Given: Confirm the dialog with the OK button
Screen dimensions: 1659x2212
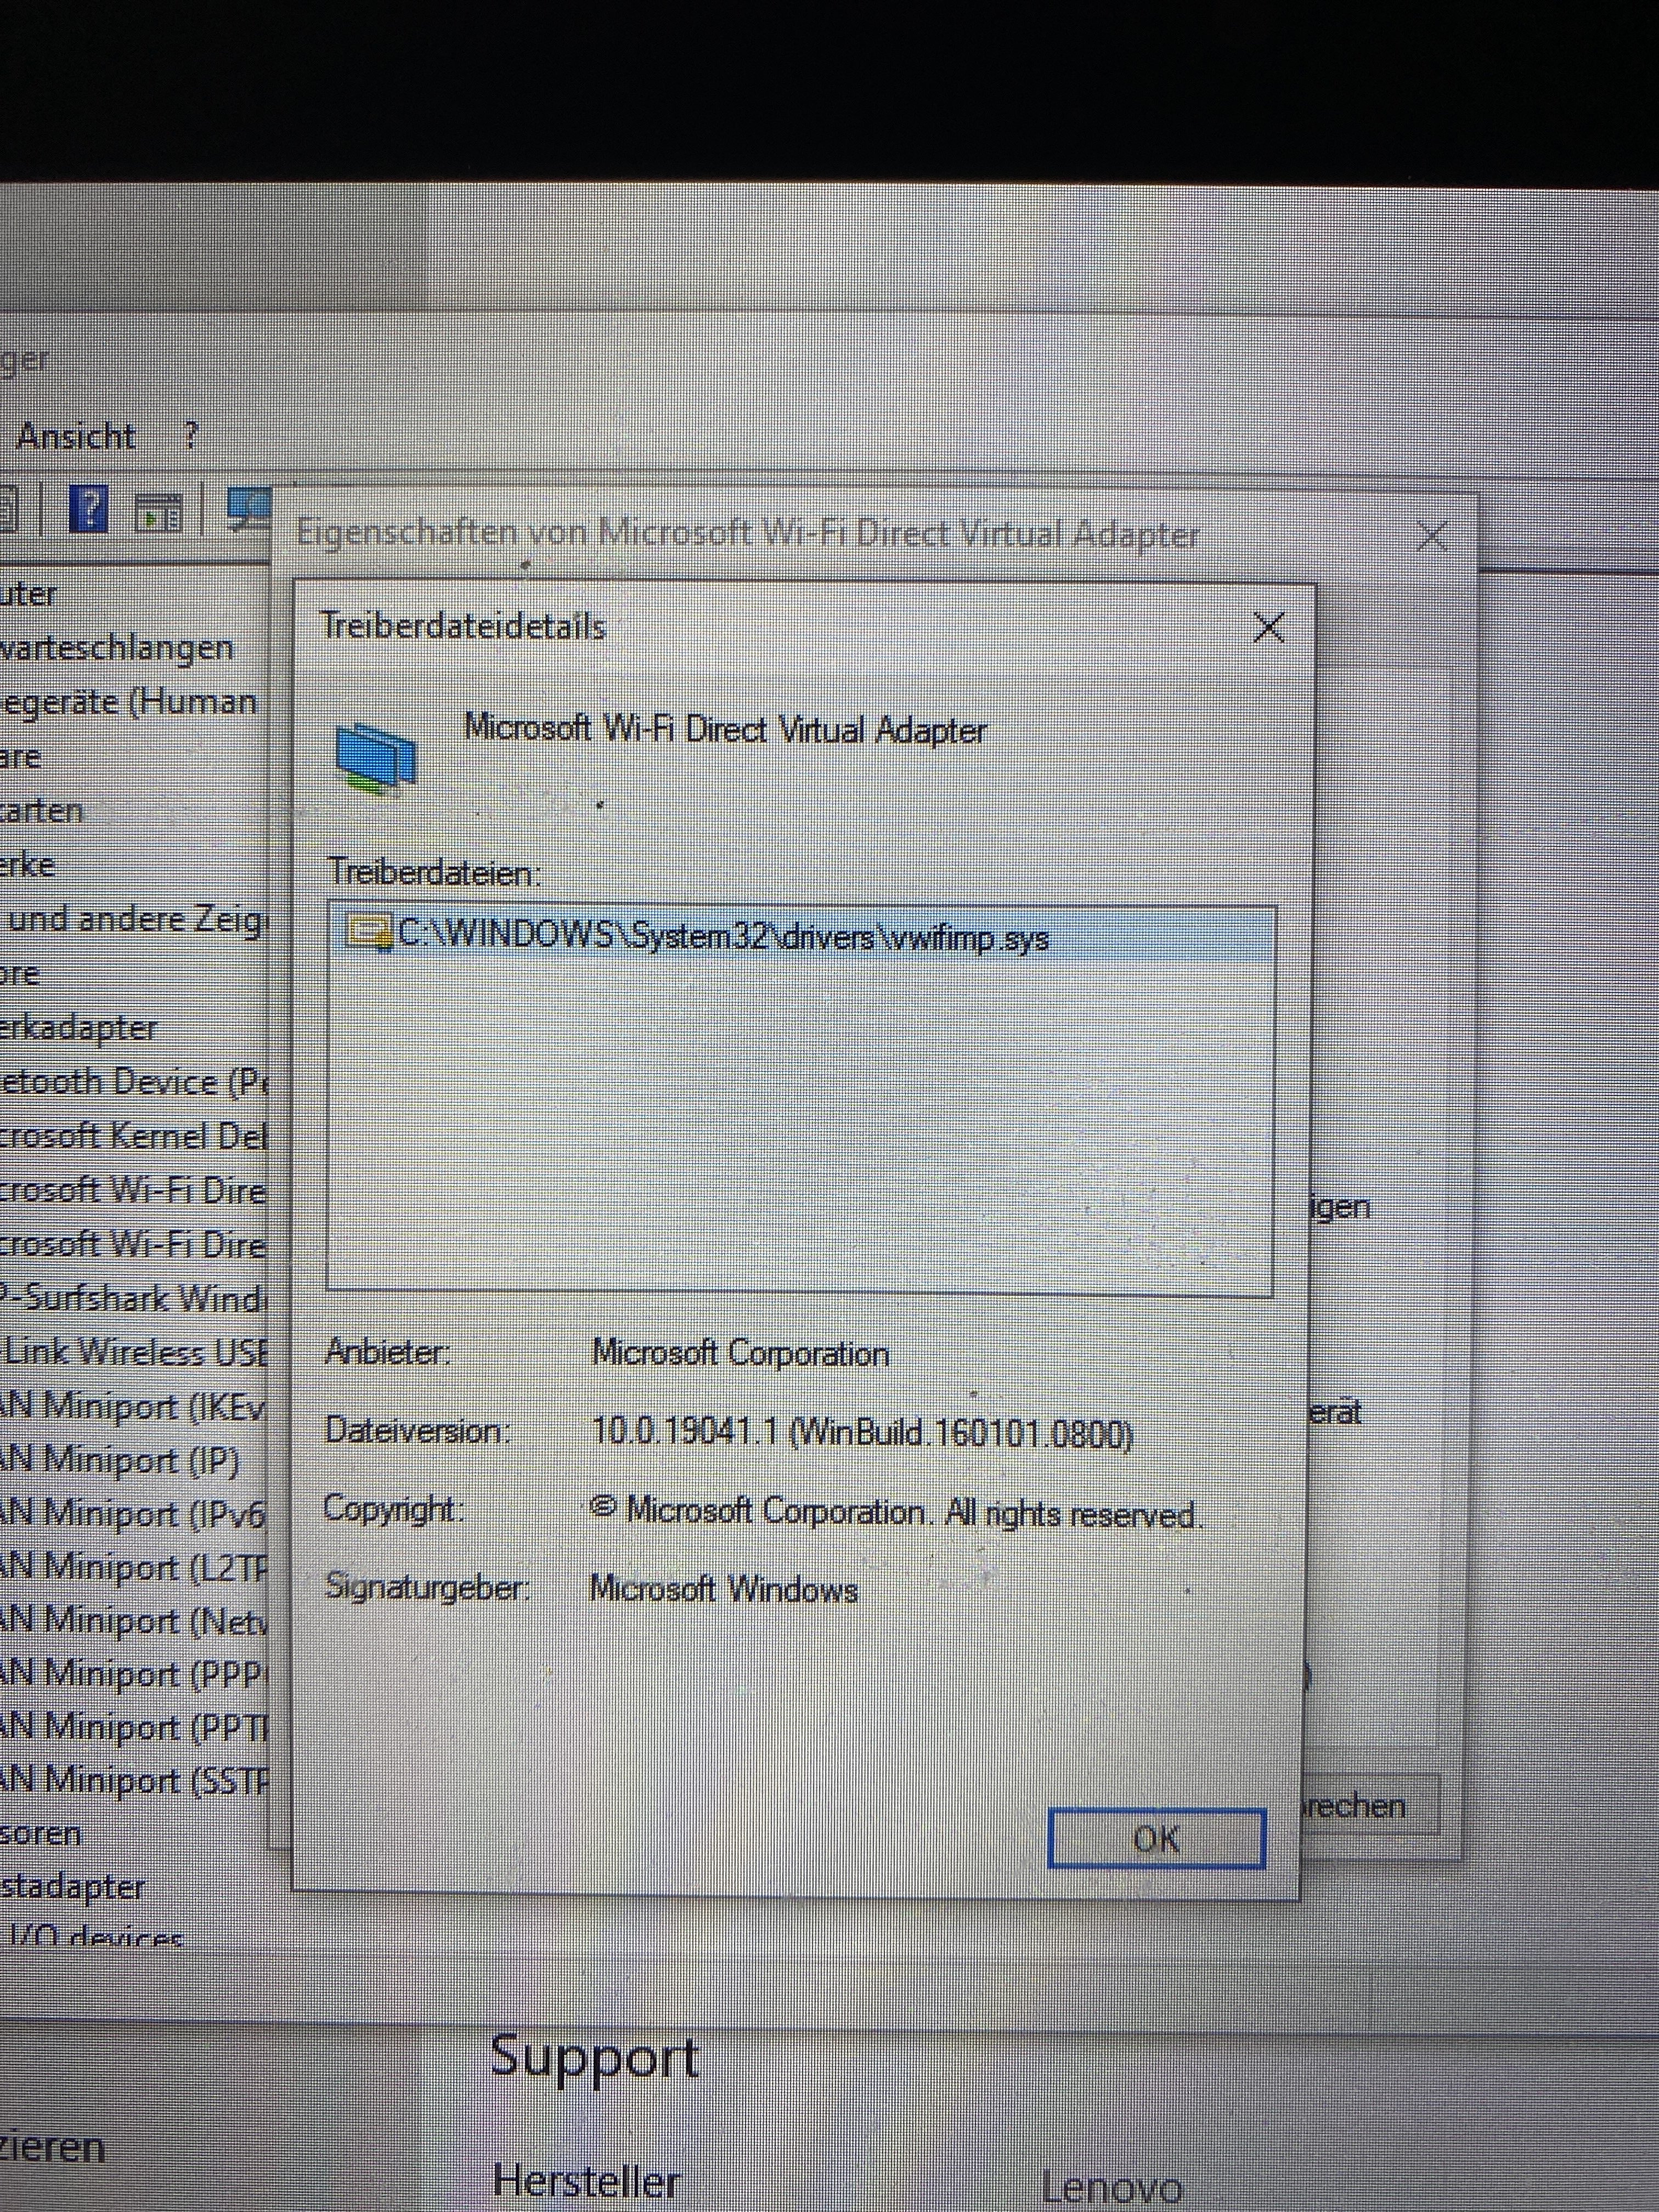Looking at the screenshot, I should point(1156,1838).
